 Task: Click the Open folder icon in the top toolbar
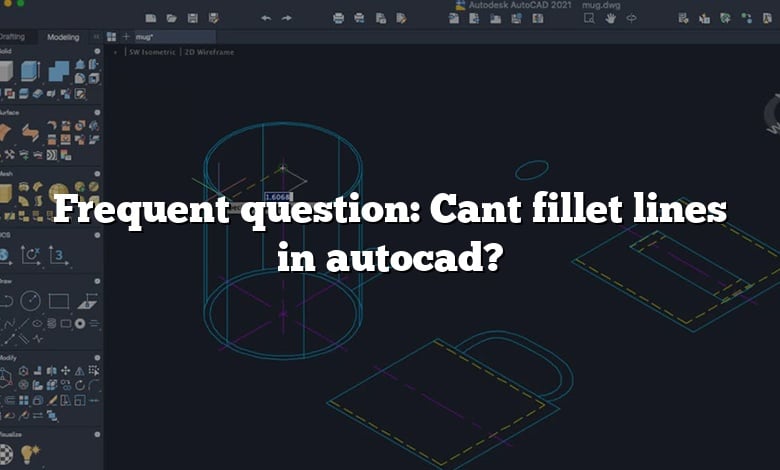(172, 18)
